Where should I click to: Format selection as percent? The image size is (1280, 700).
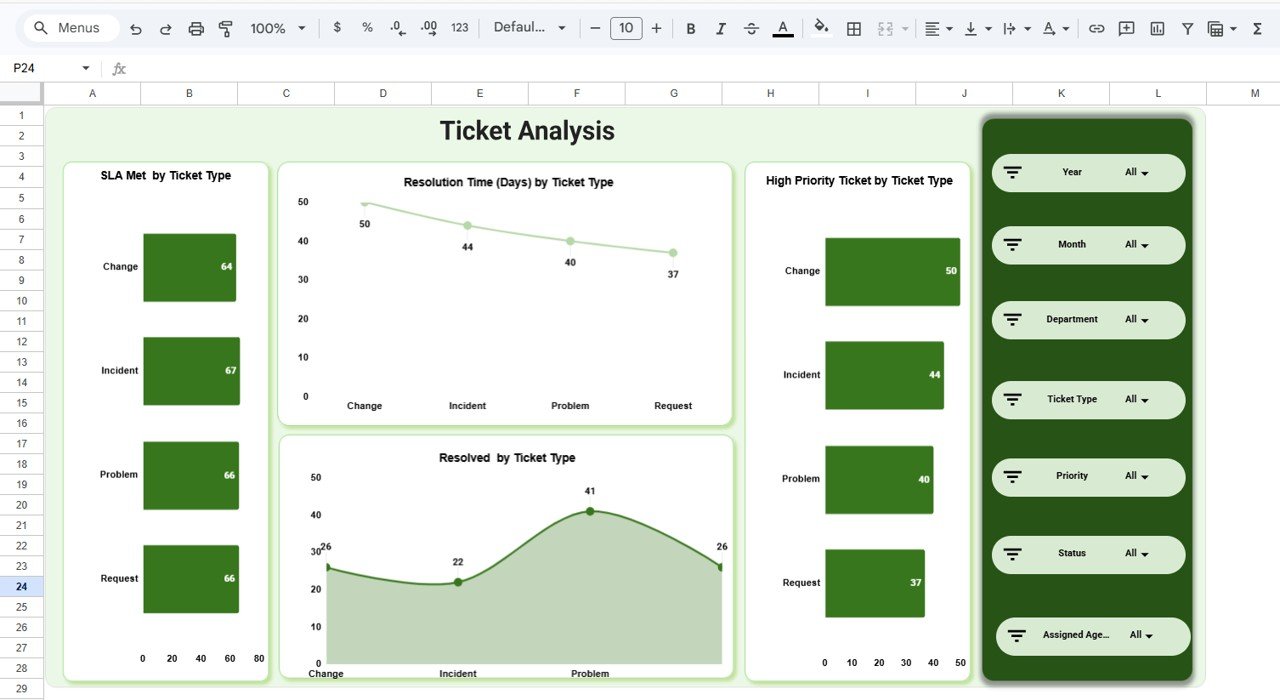tap(367, 28)
